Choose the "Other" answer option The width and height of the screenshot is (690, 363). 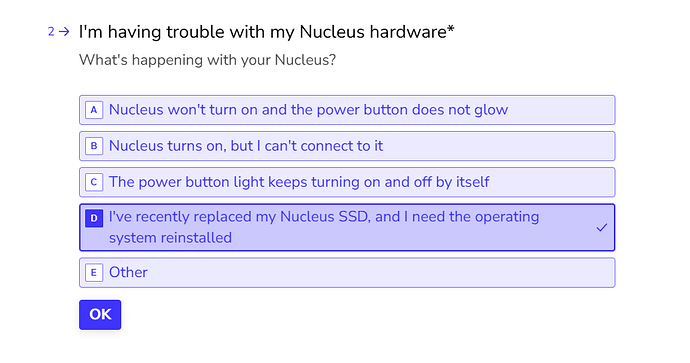point(347,273)
